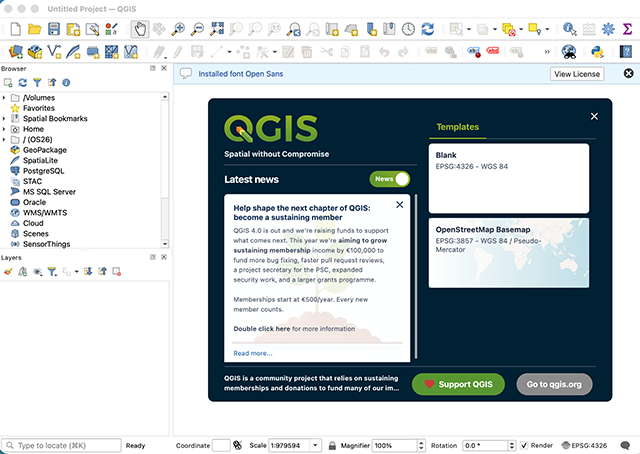Toggle the News switch off

click(390, 179)
